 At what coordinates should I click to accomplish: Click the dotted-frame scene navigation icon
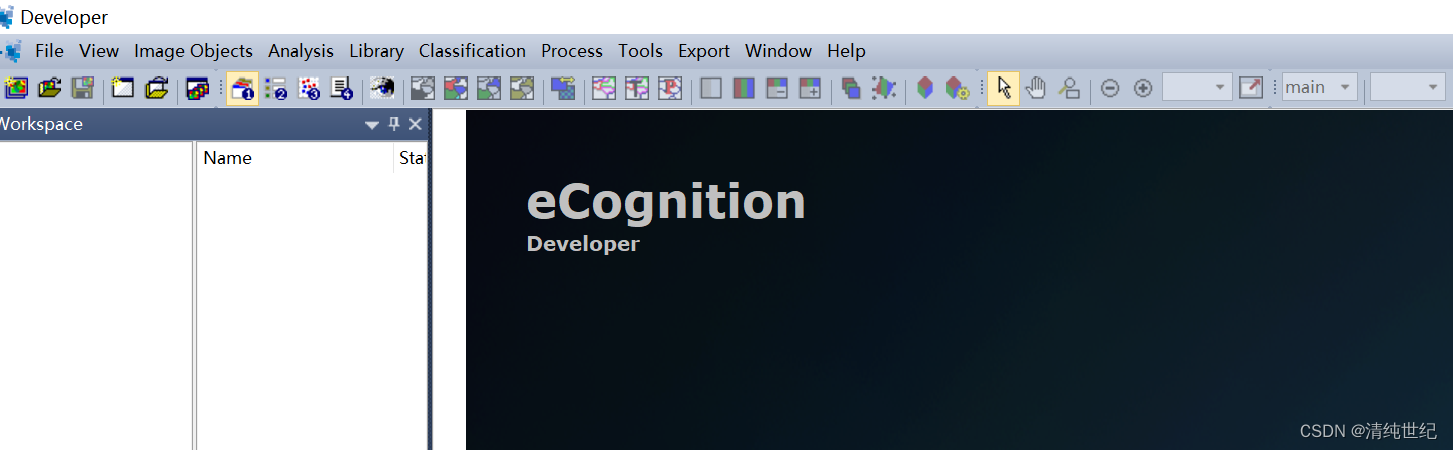(x=884, y=88)
